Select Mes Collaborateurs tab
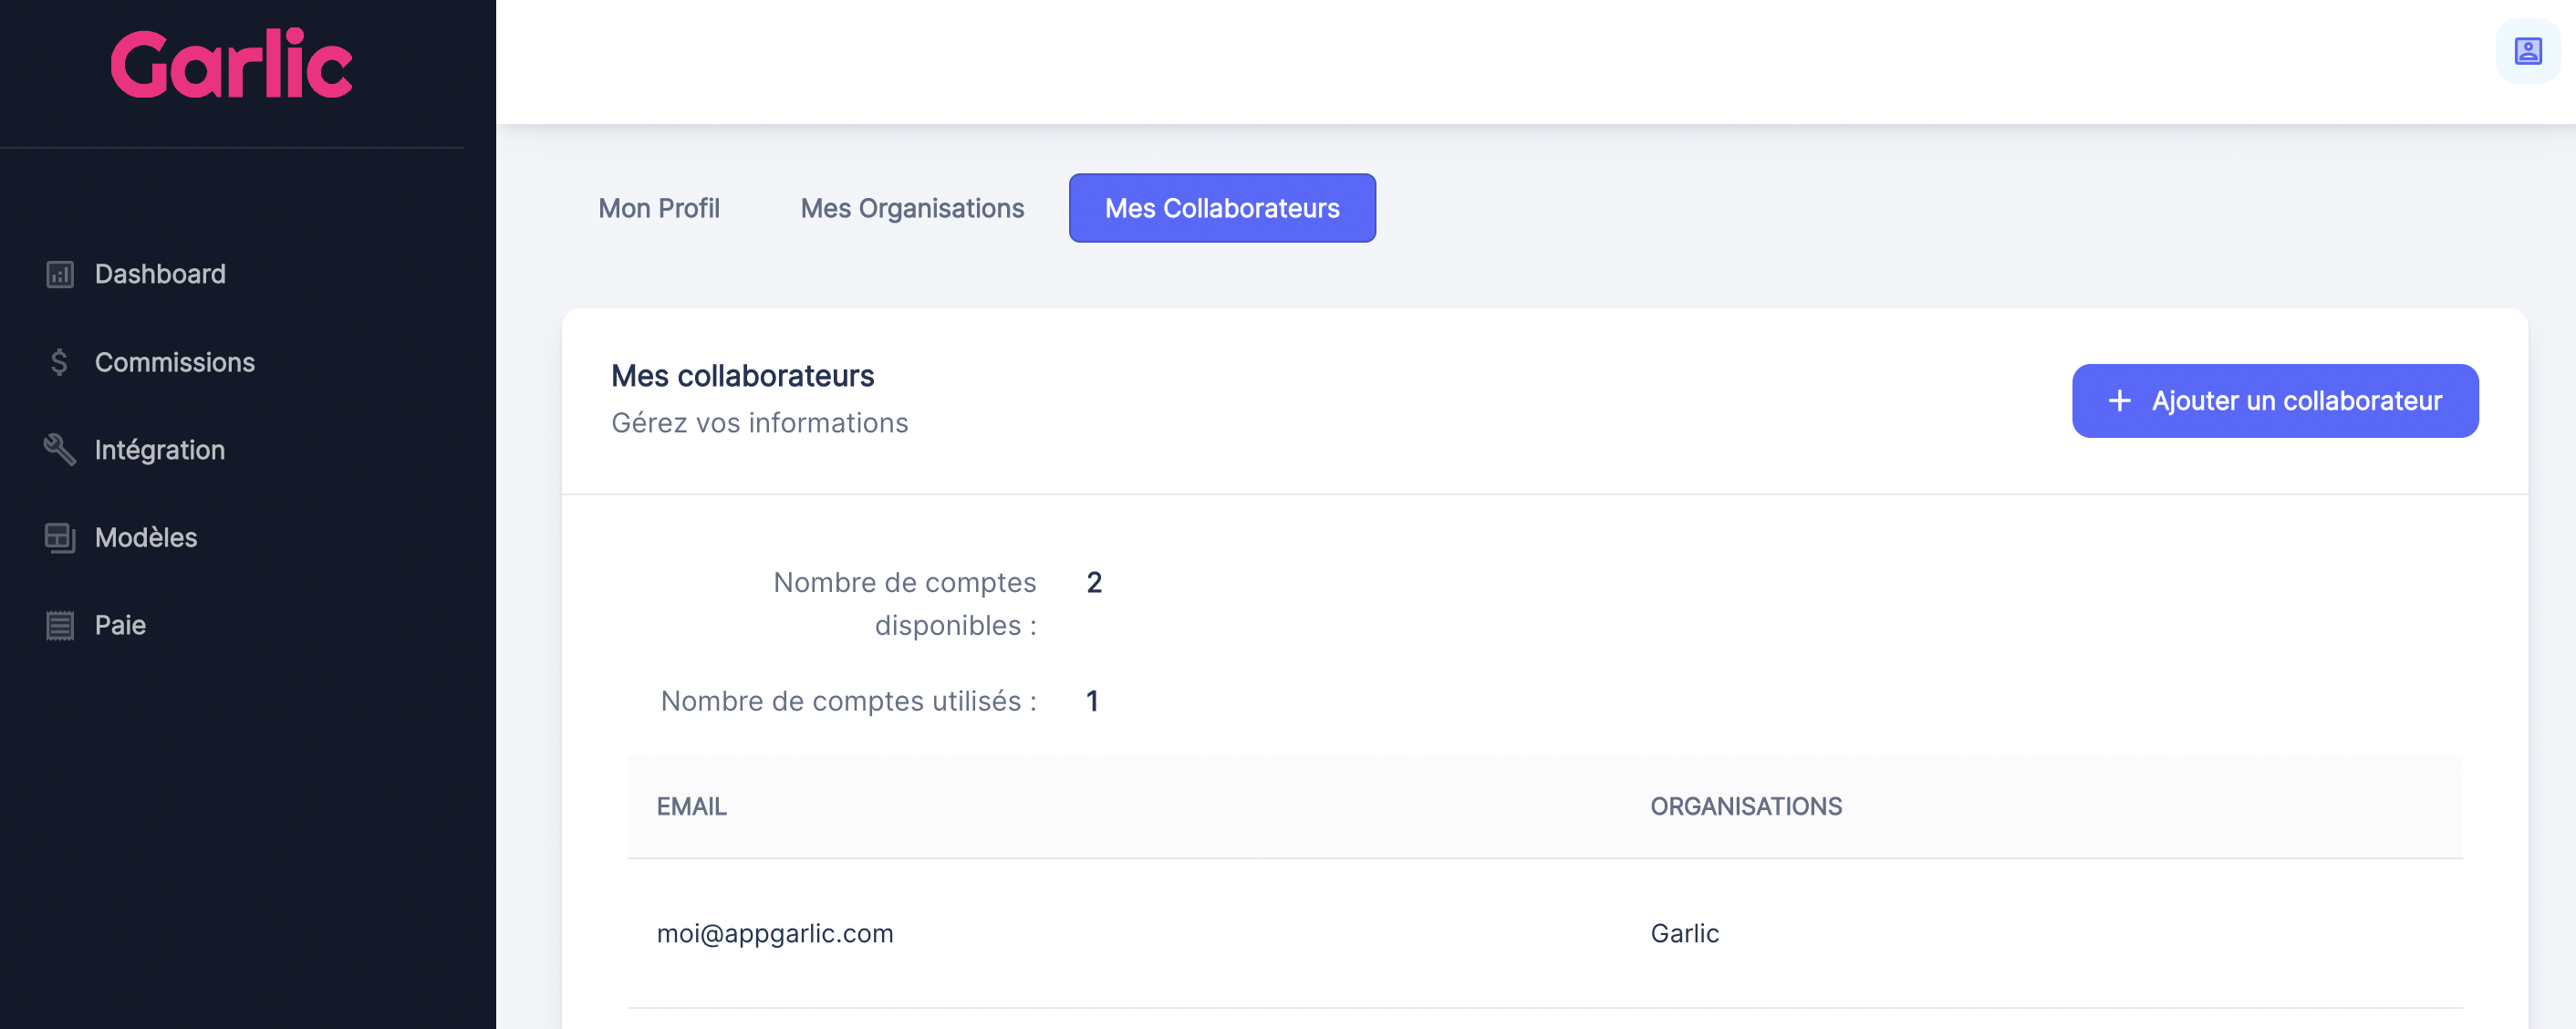Screen dimensions: 2576x1029 pyautogui.click(x=1221, y=208)
